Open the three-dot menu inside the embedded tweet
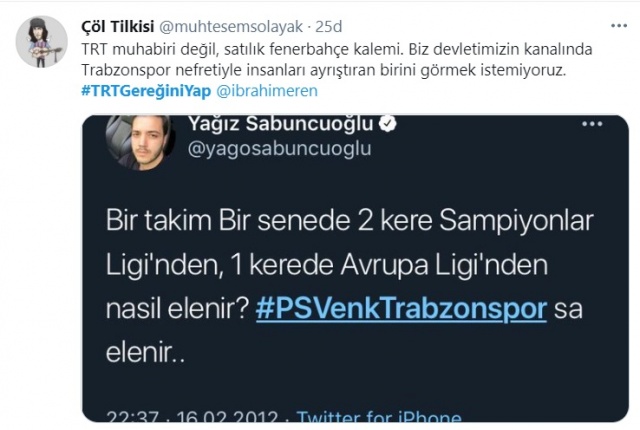 click(592, 124)
